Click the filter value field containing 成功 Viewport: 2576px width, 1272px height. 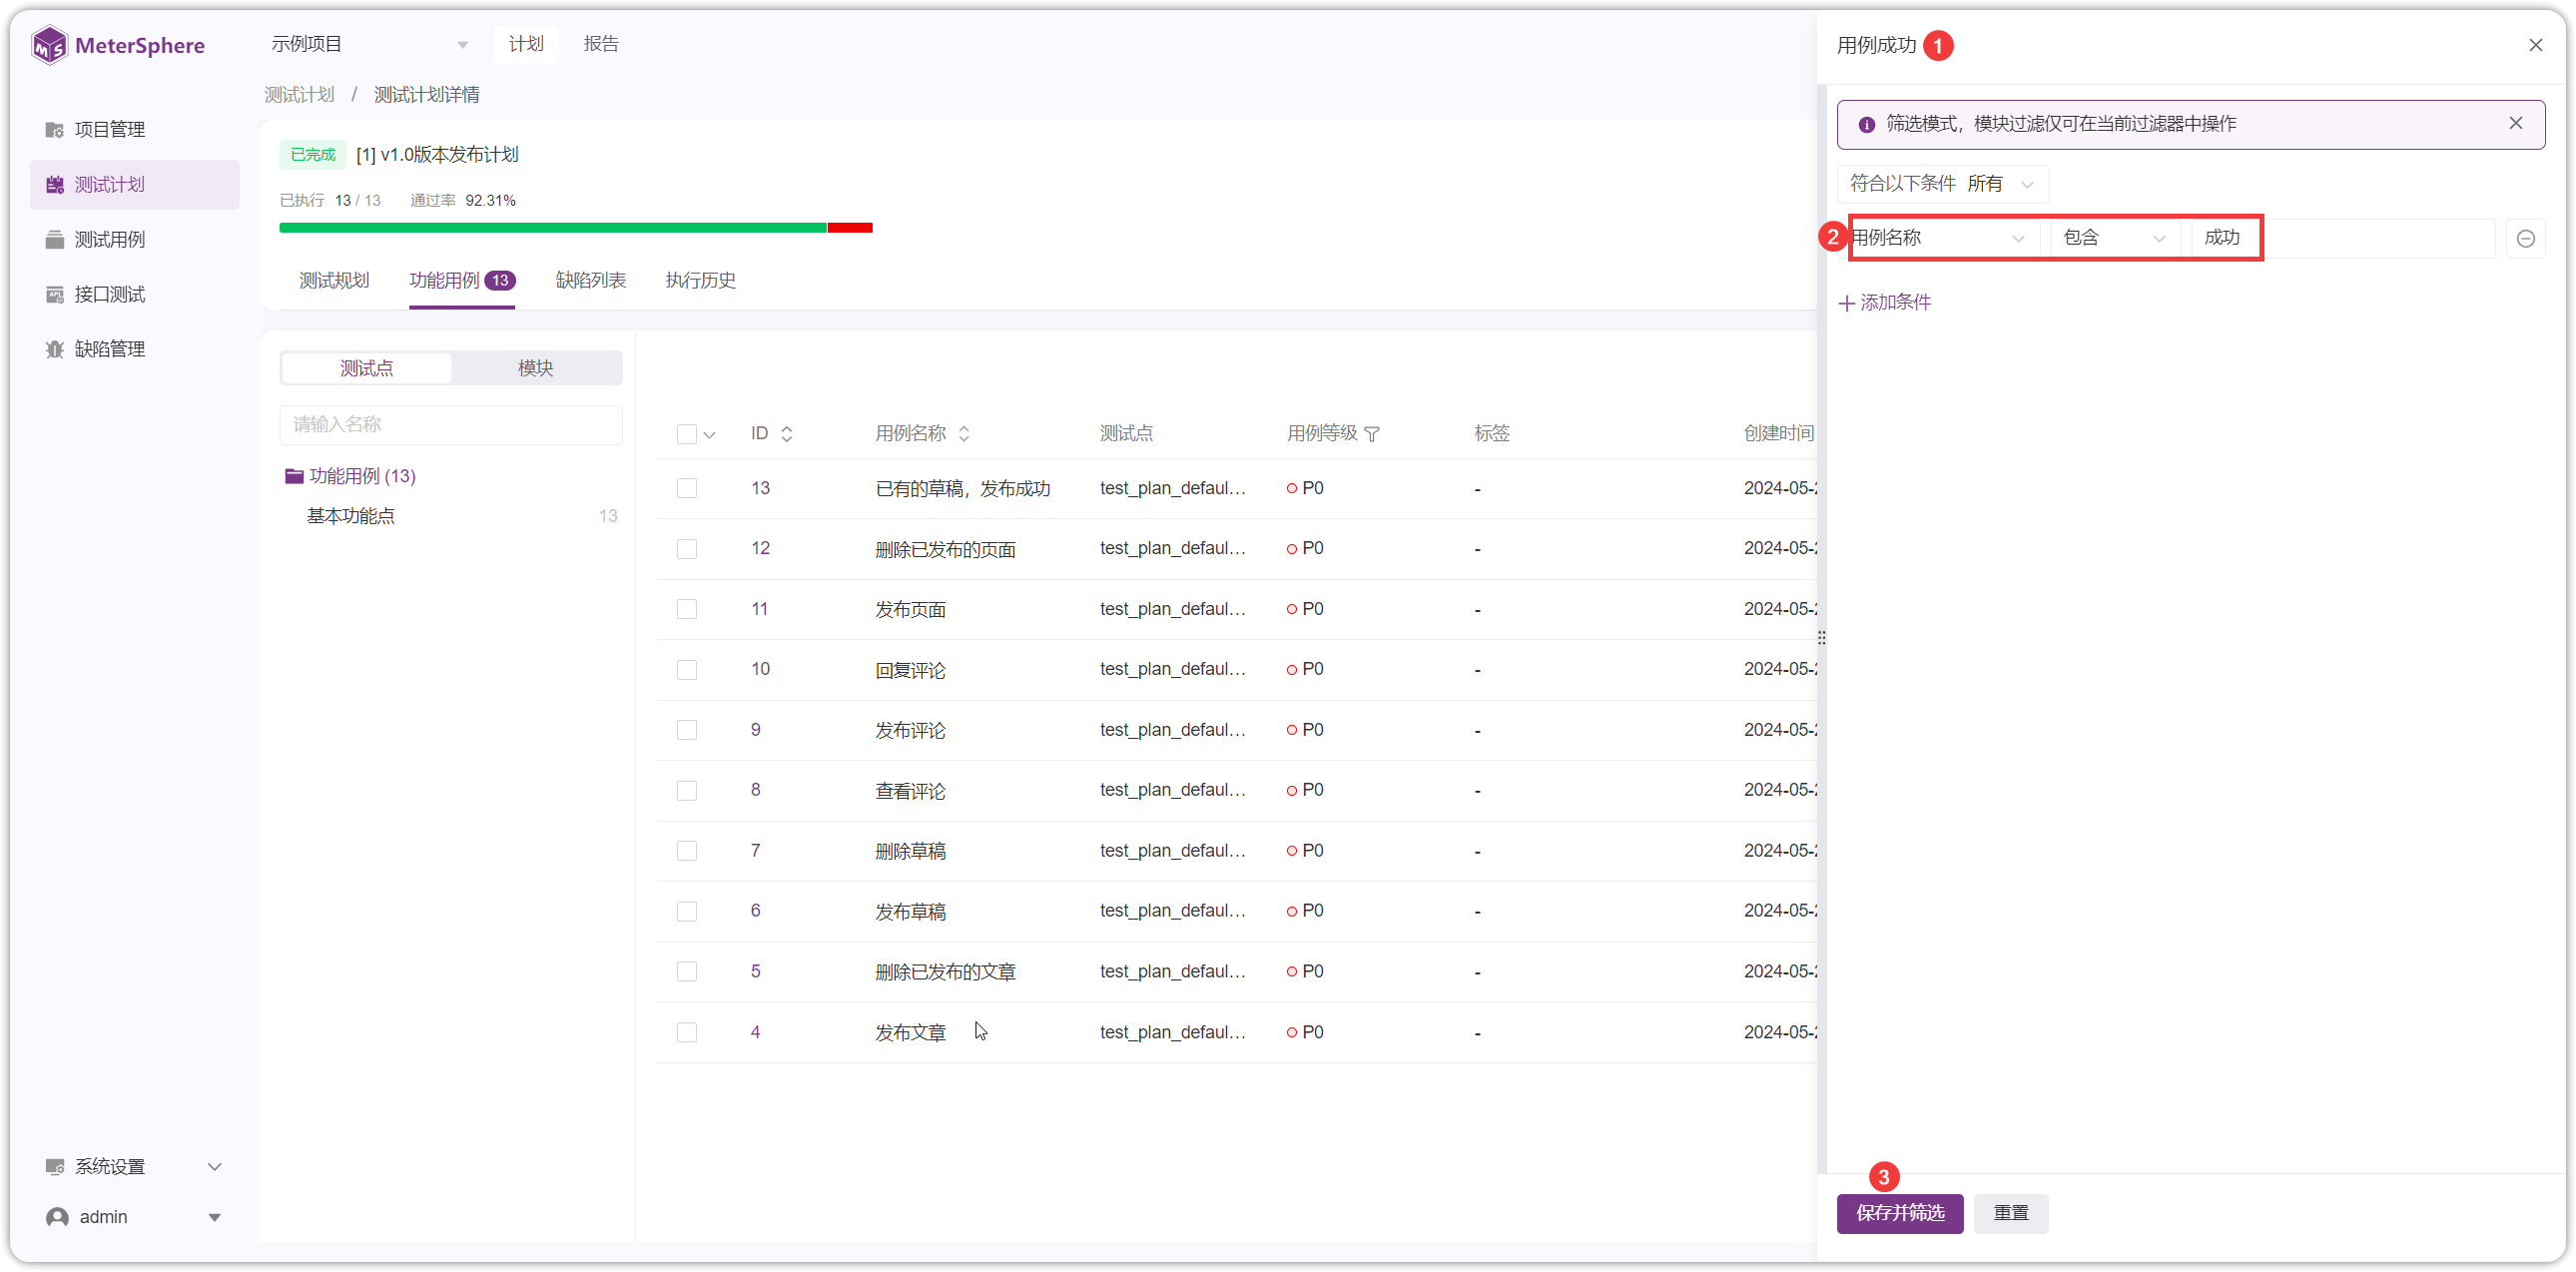coord(2342,238)
